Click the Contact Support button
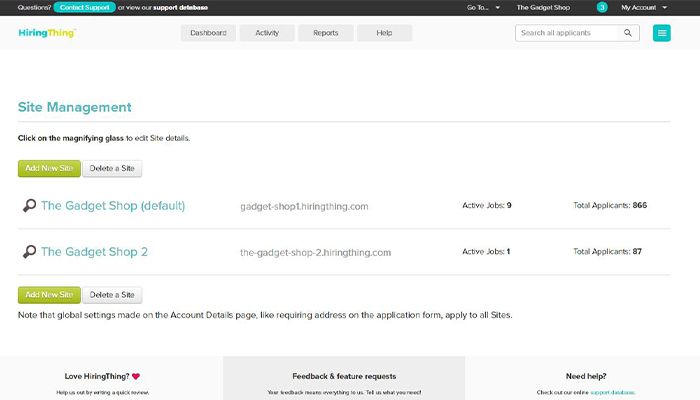700x400 pixels. (x=84, y=8)
